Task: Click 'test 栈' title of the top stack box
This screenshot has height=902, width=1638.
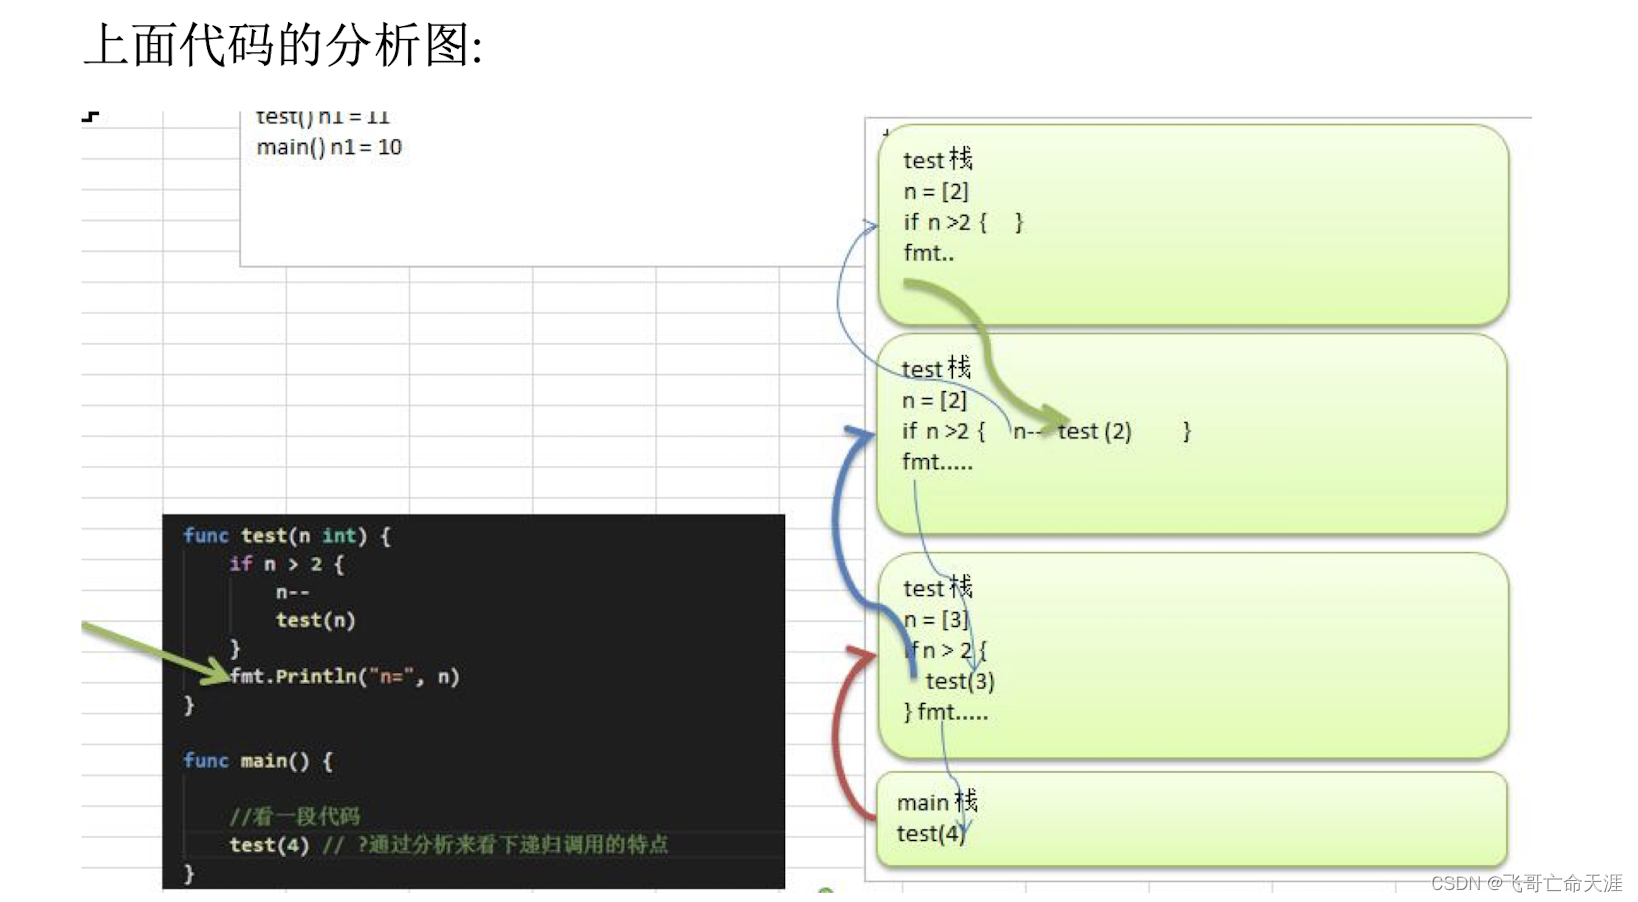Action: (938, 160)
